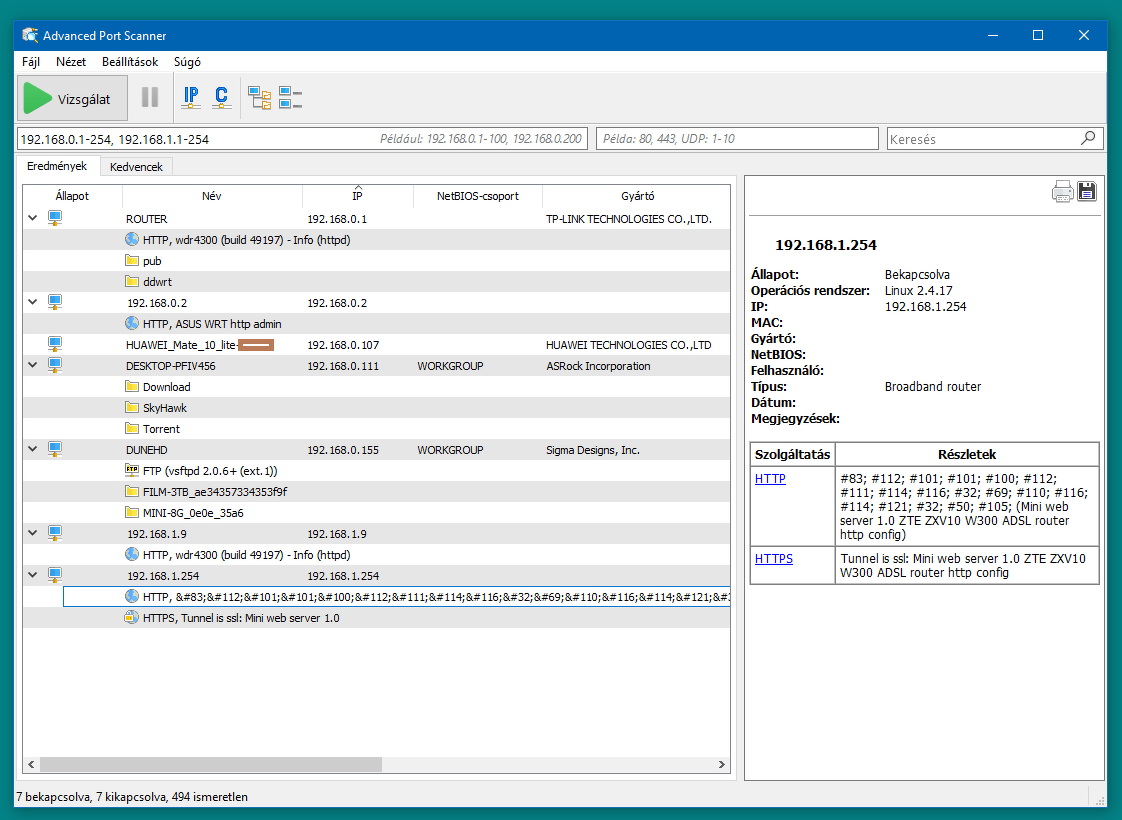Click the computer icon beside DUNEHD
This screenshot has height=820, width=1122.
[x=54, y=449]
